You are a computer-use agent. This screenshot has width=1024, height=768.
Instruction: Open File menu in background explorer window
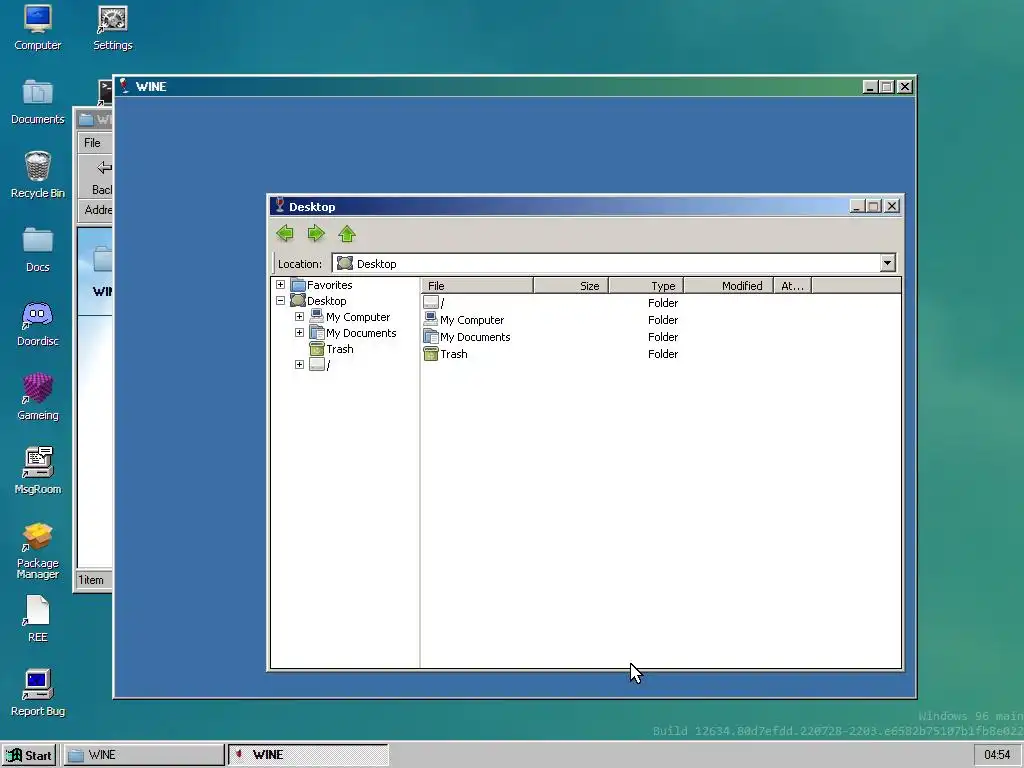coord(92,142)
